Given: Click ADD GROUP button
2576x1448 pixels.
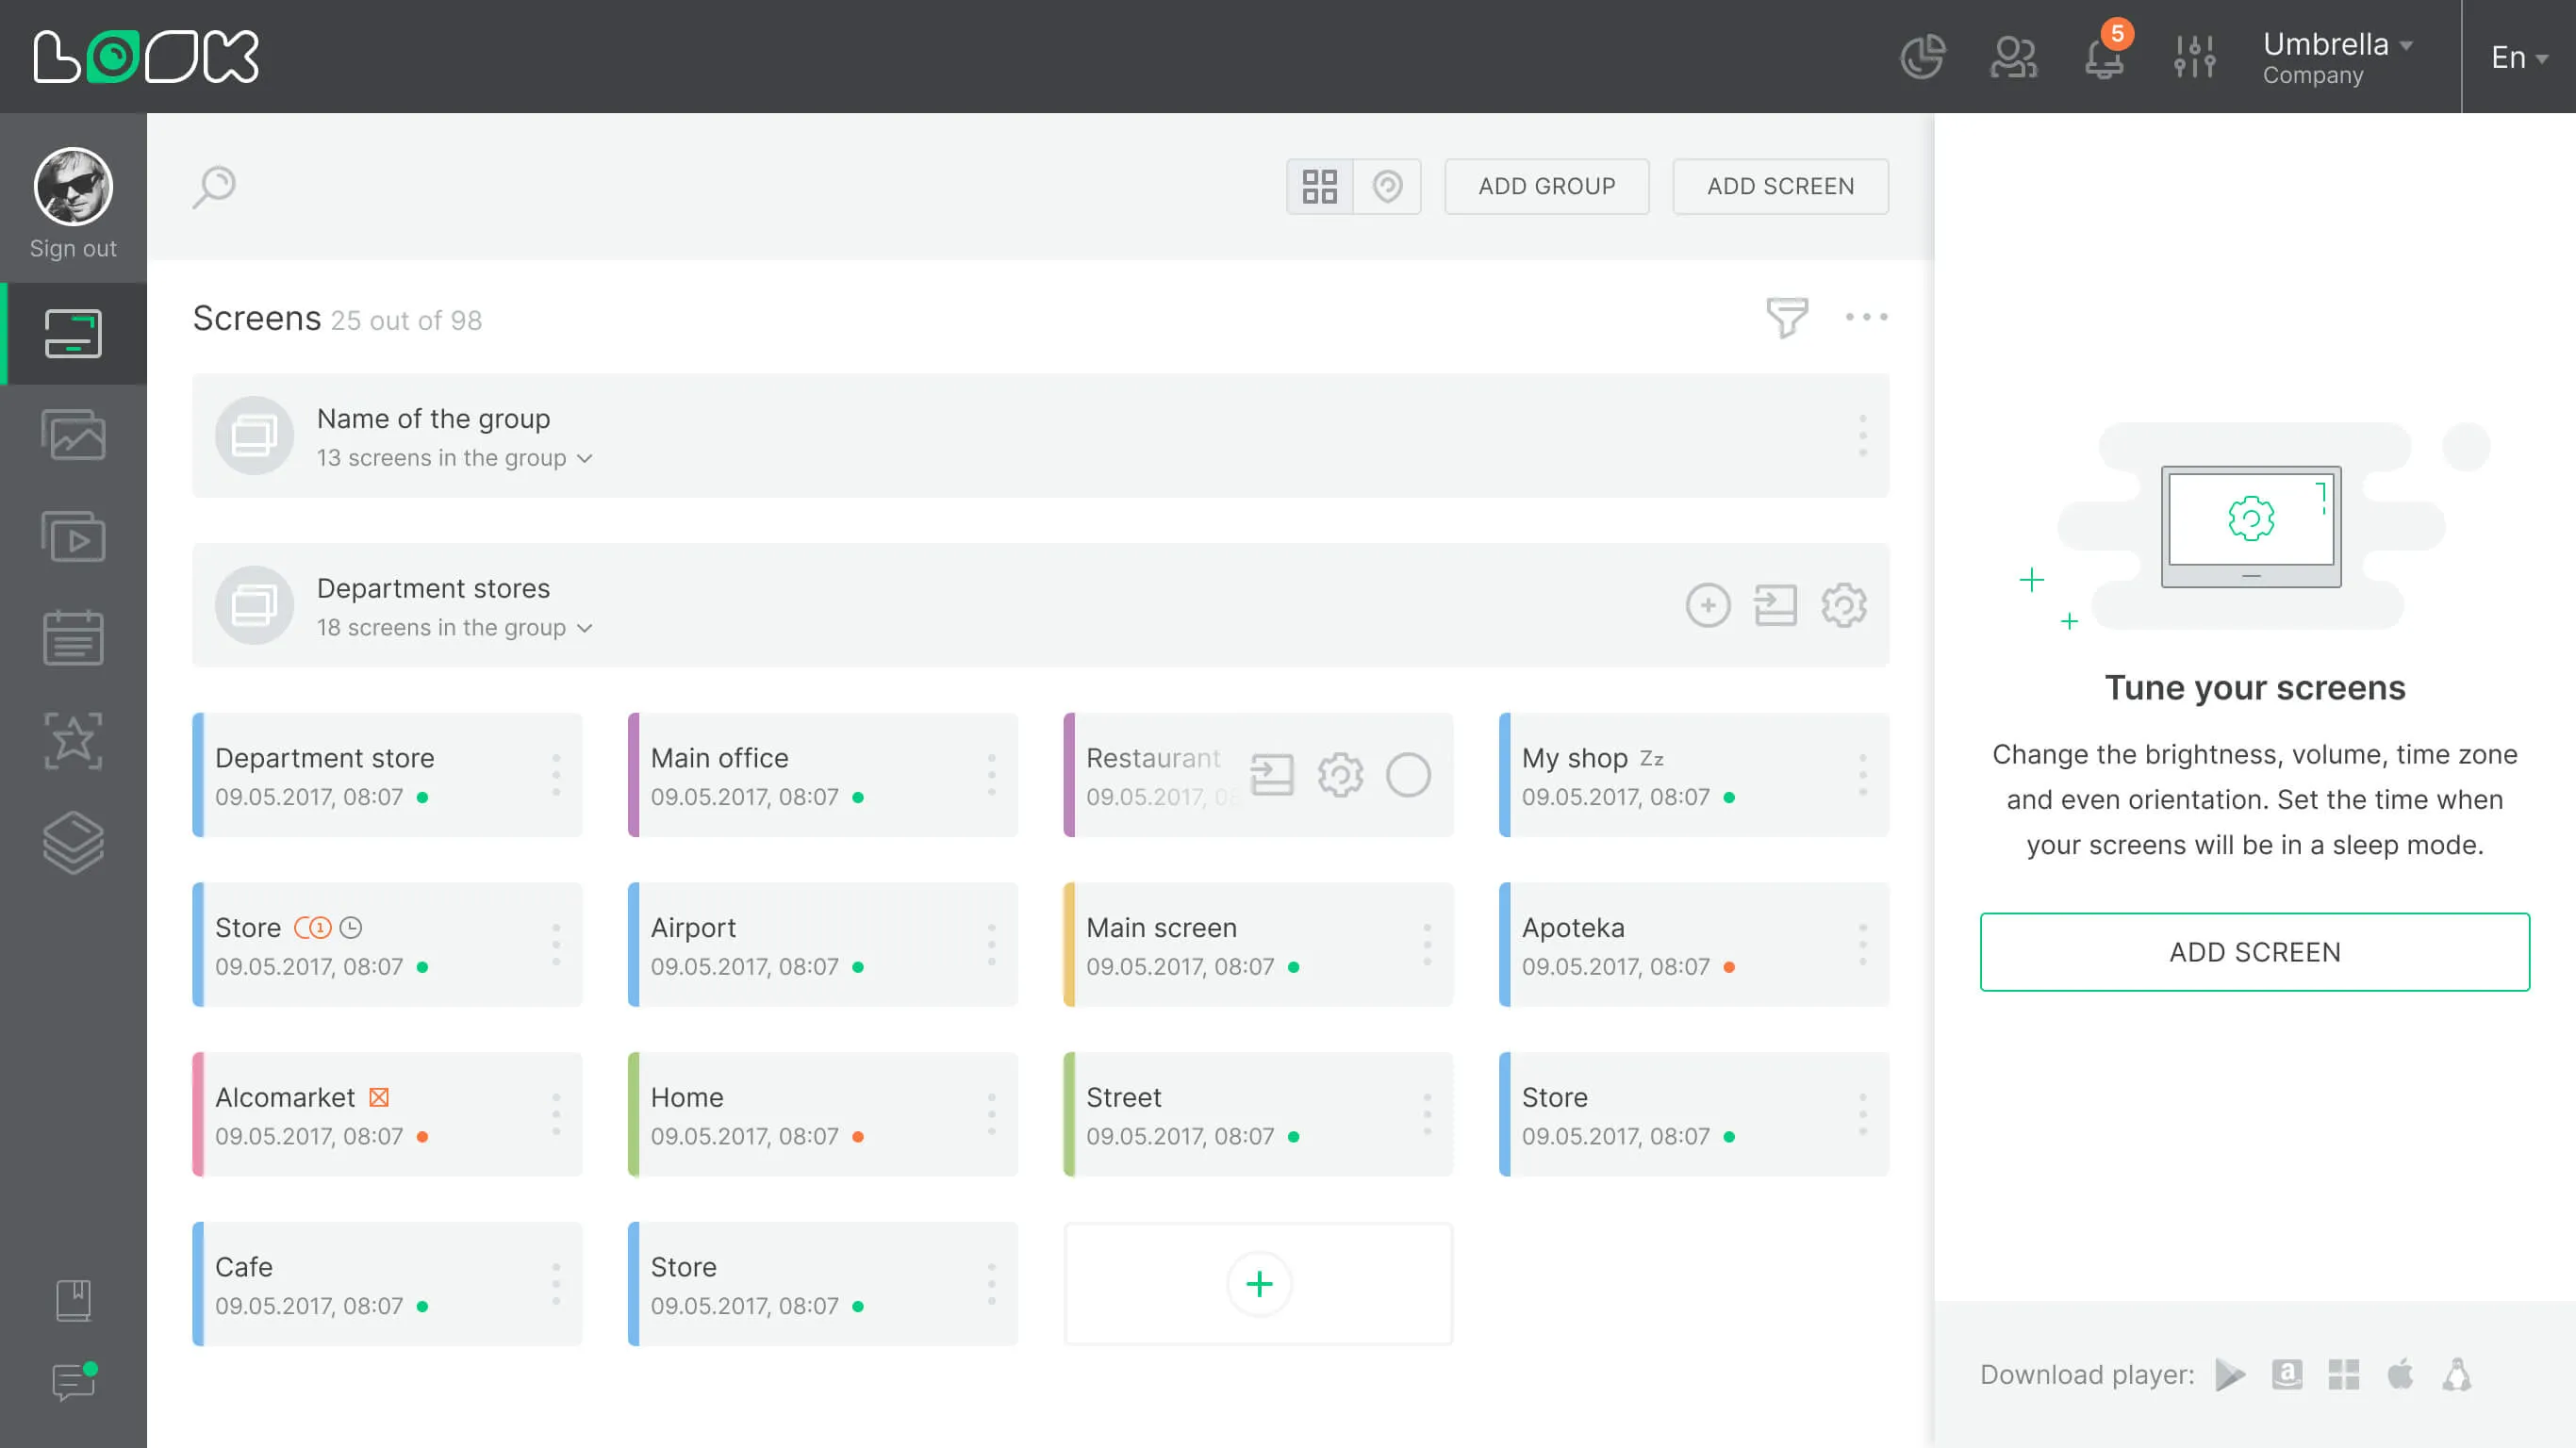Looking at the screenshot, I should pos(1546,186).
